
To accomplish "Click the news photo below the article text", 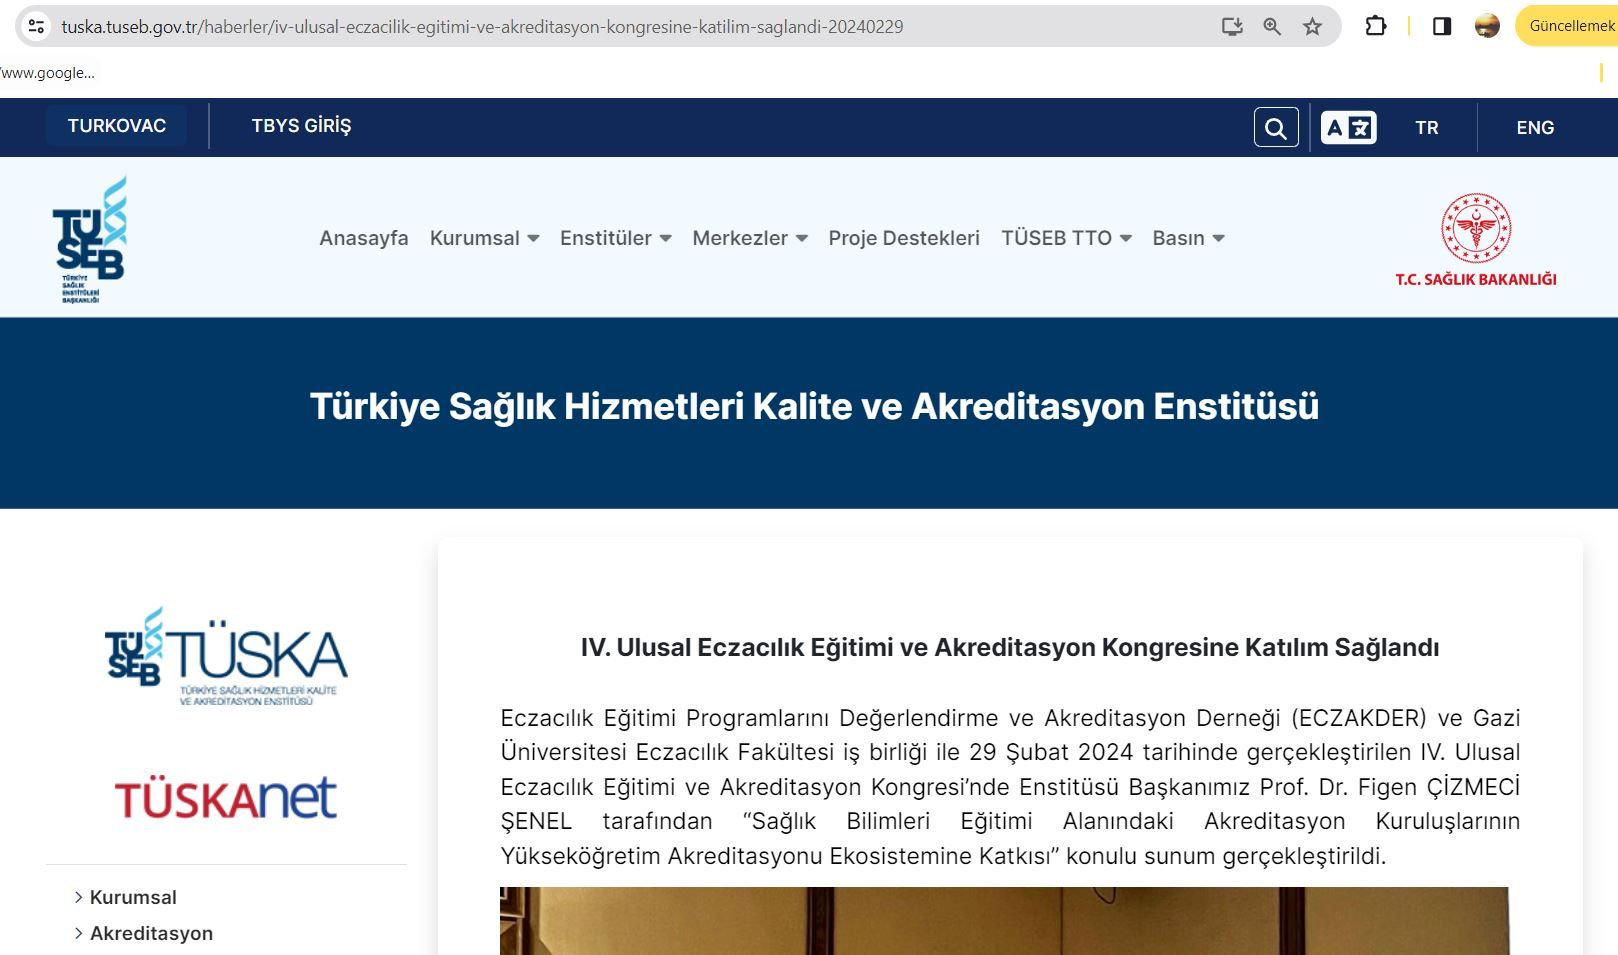I will point(1004,921).
